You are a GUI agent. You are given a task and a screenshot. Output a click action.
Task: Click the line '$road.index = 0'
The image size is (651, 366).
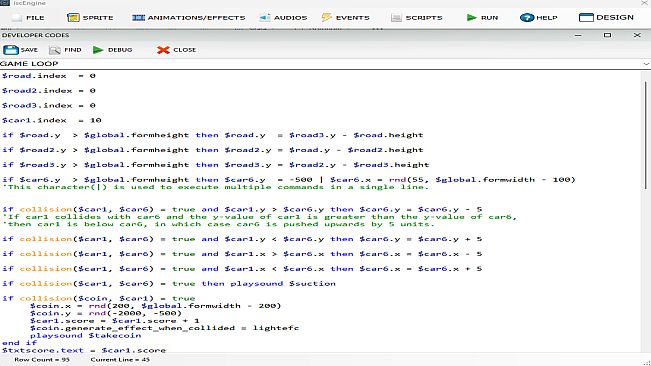pos(49,76)
